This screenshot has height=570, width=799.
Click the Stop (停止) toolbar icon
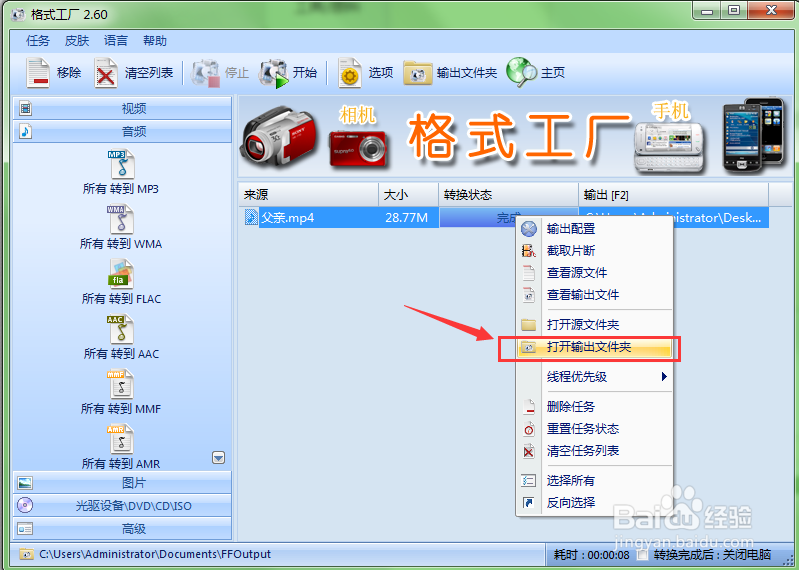tap(205, 73)
